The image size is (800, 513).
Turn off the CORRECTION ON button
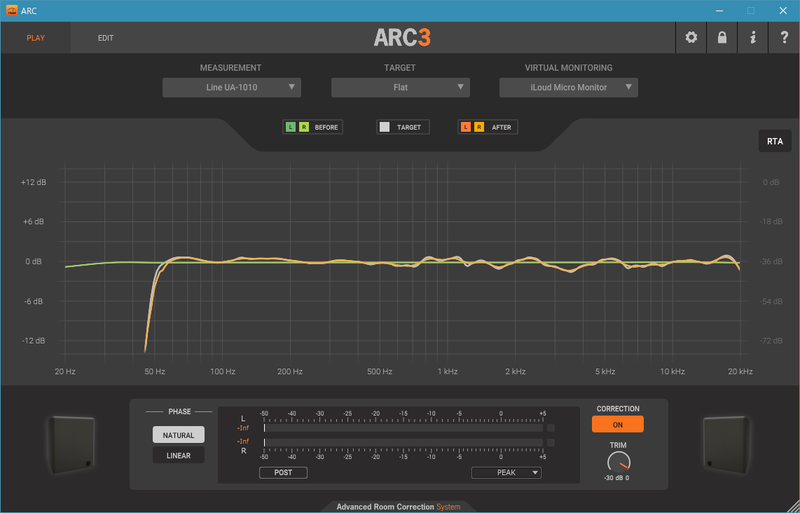pos(617,424)
